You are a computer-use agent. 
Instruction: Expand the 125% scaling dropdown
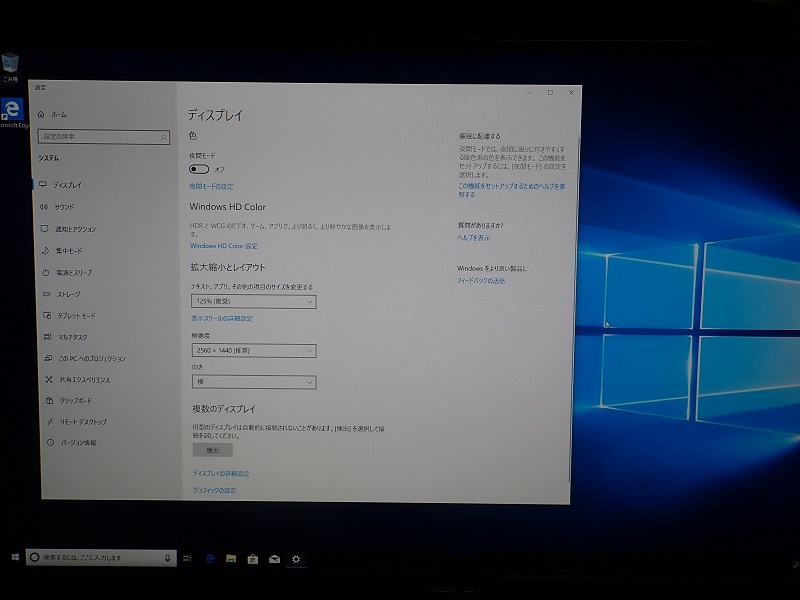coord(254,302)
